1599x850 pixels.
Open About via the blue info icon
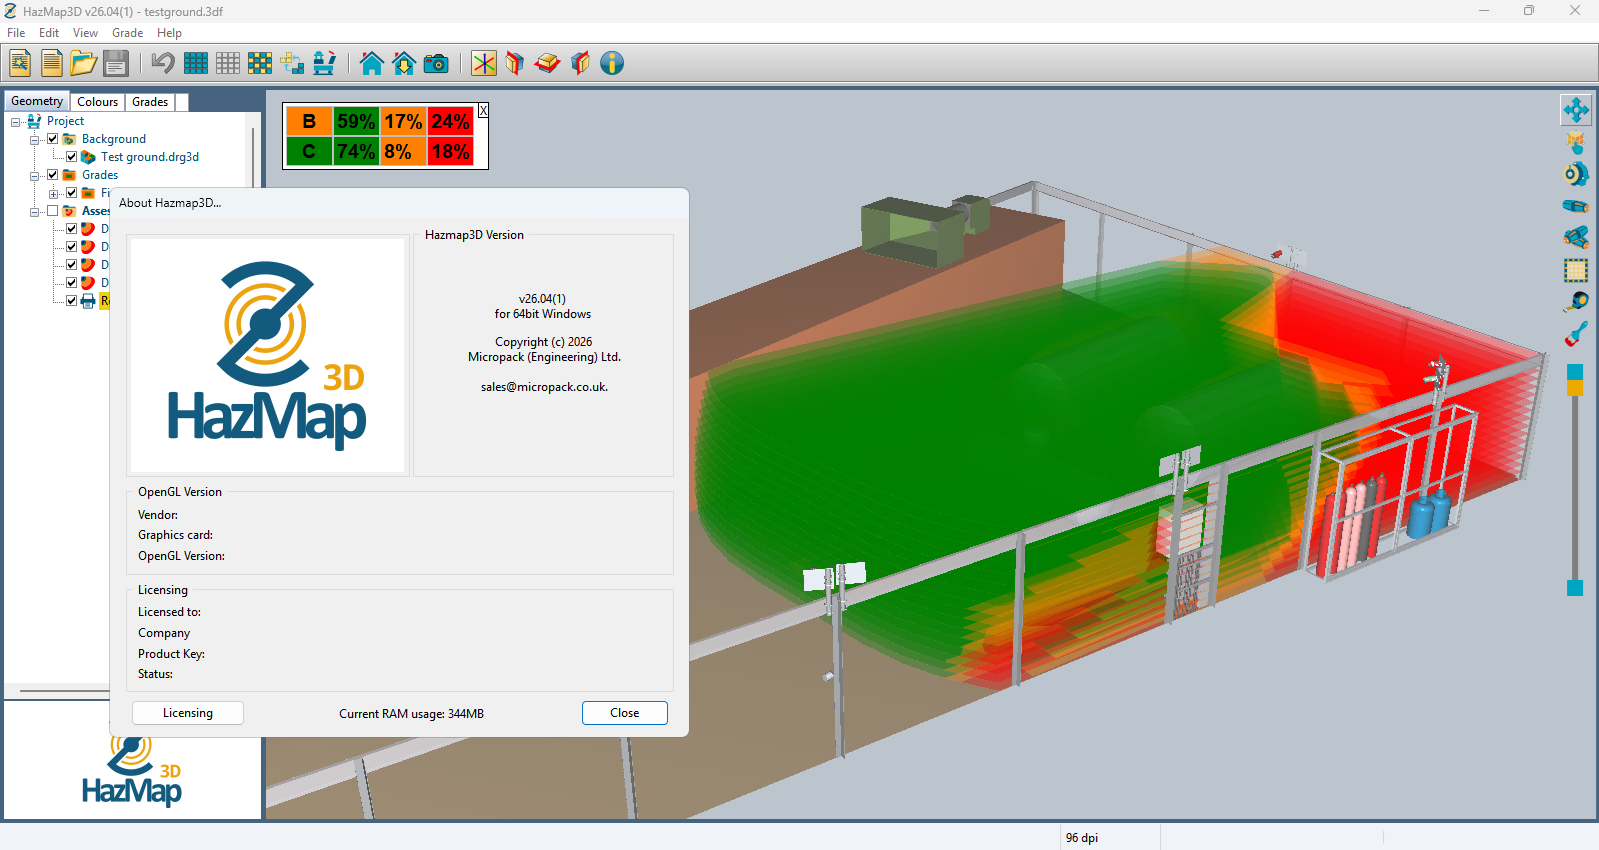pos(612,63)
